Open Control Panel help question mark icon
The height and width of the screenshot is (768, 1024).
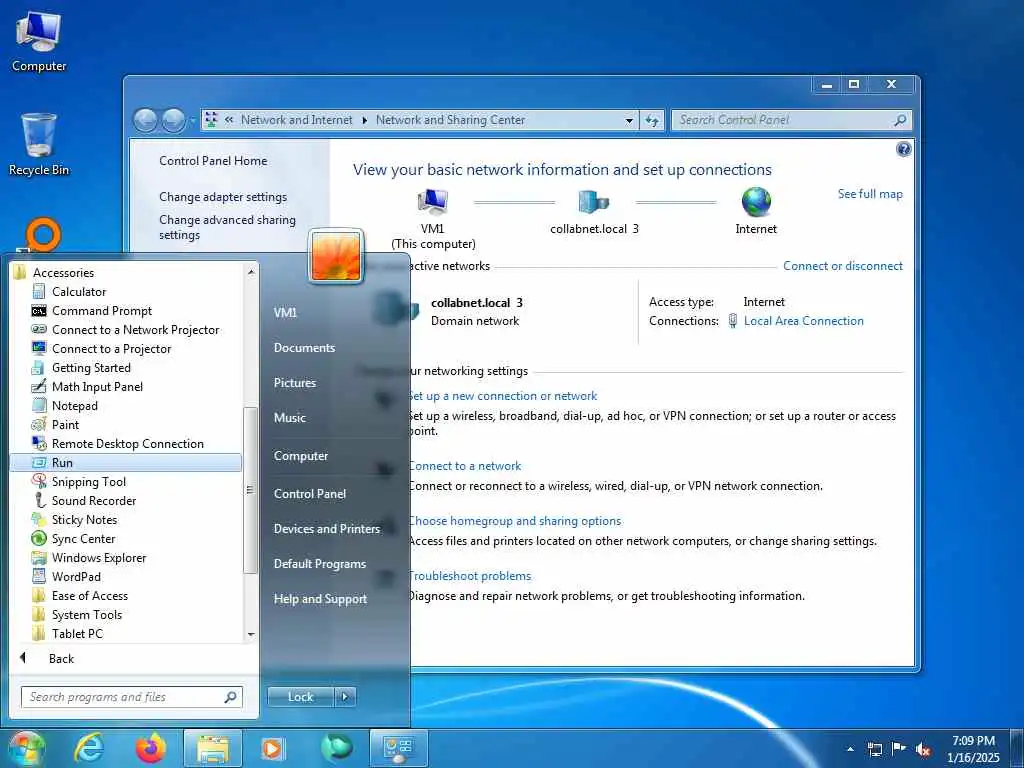tap(903, 150)
